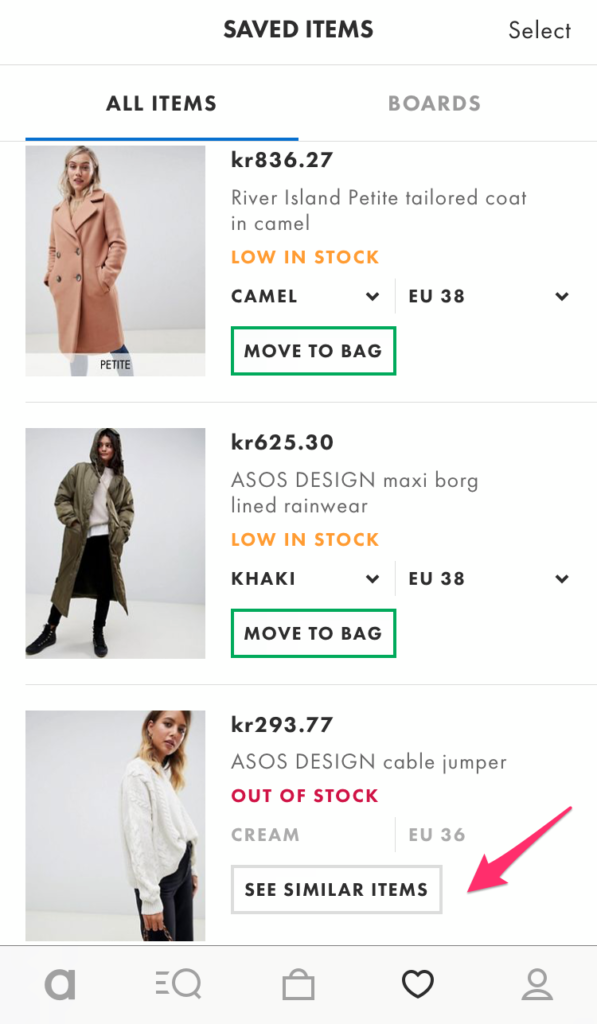This screenshot has height=1024, width=597.
Task: Open the CAMEL color dropdown
Action: point(307,296)
